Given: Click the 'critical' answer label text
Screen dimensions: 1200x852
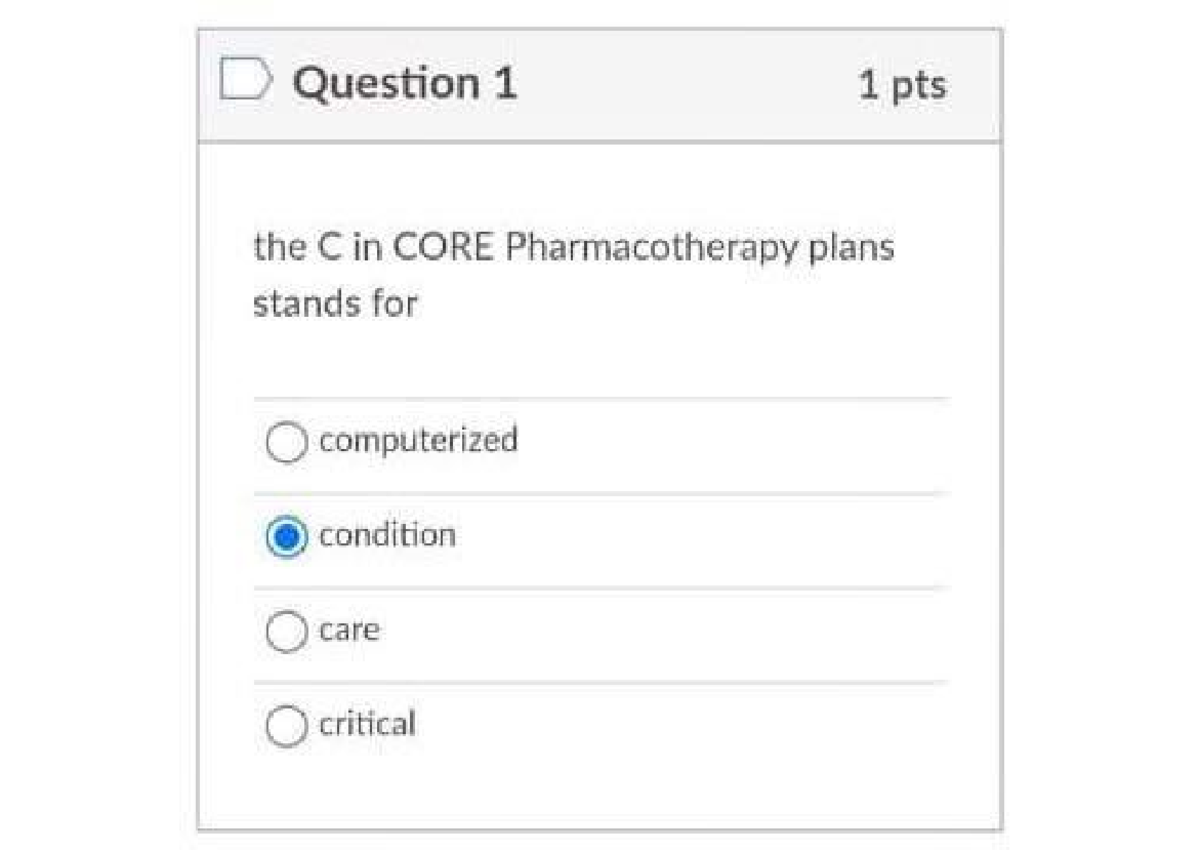Looking at the screenshot, I should click(367, 724).
